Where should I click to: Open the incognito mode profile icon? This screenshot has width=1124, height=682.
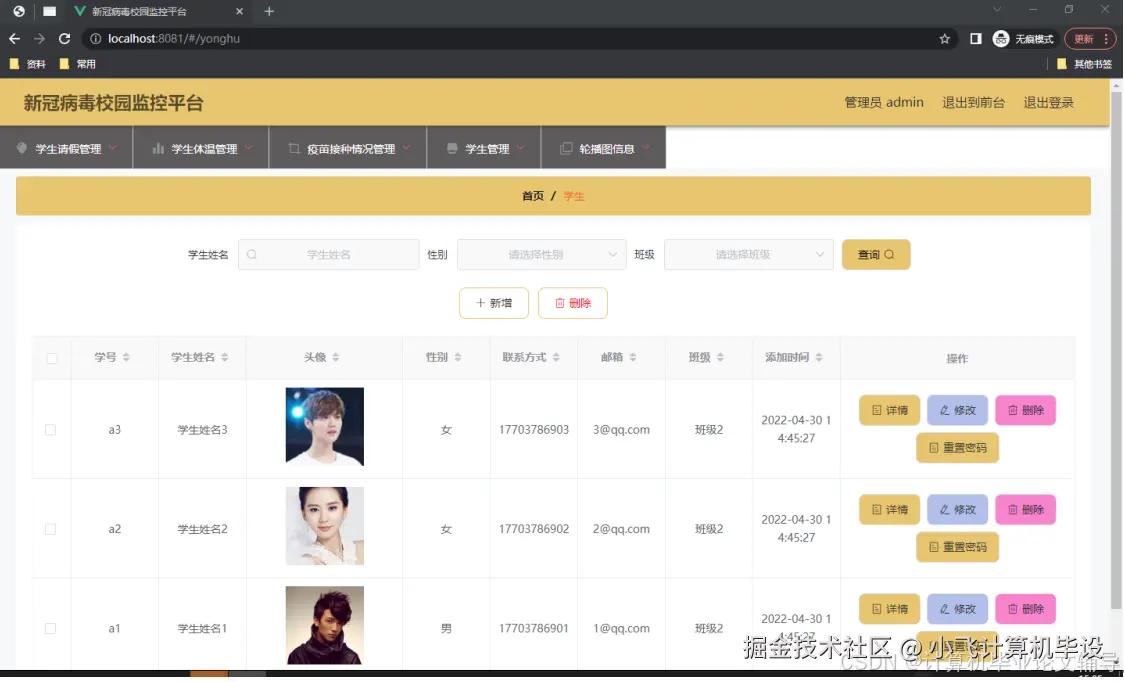1001,39
